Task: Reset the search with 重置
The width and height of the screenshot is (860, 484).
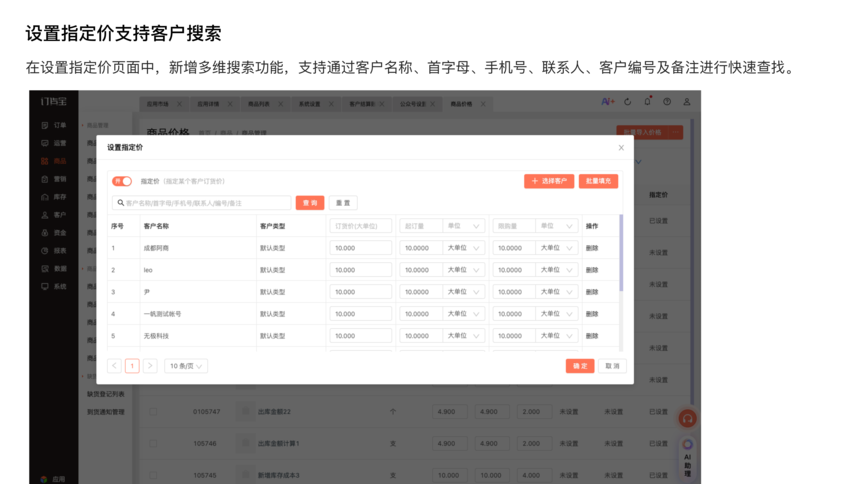Action: click(x=343, y=203)
